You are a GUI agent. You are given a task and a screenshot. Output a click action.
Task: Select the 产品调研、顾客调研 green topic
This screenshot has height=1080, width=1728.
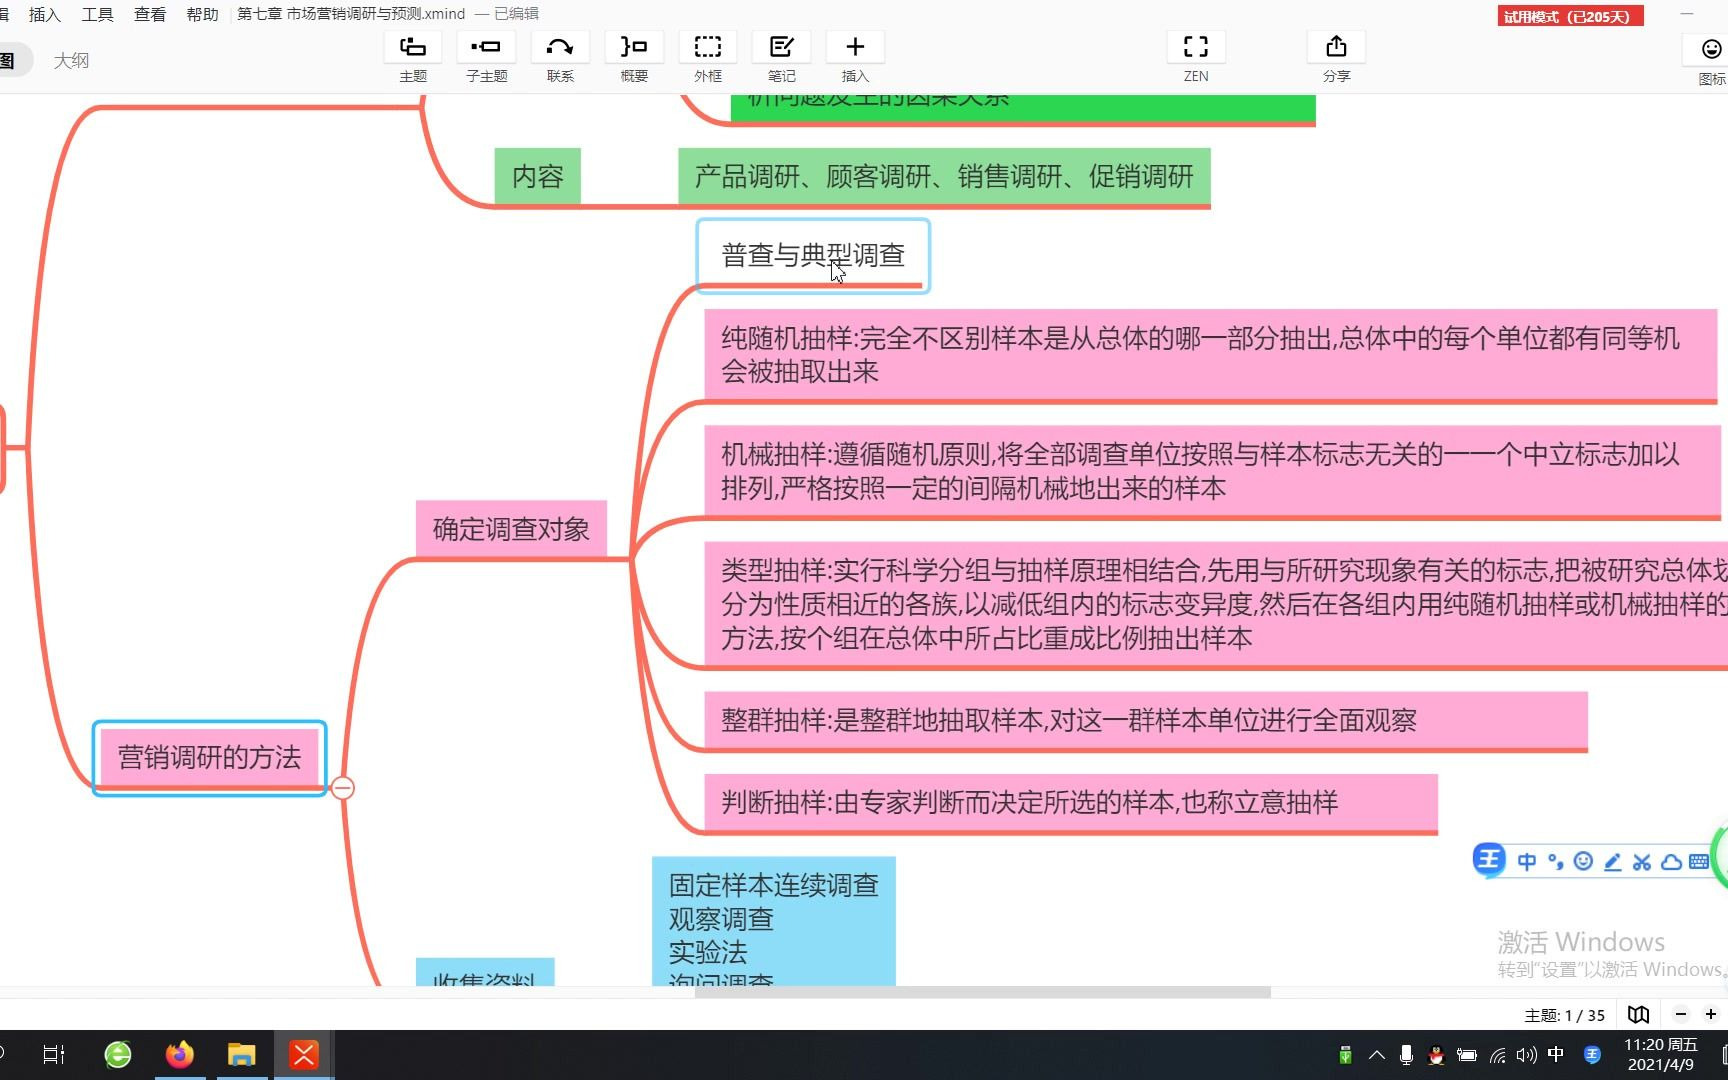(944, 177)
